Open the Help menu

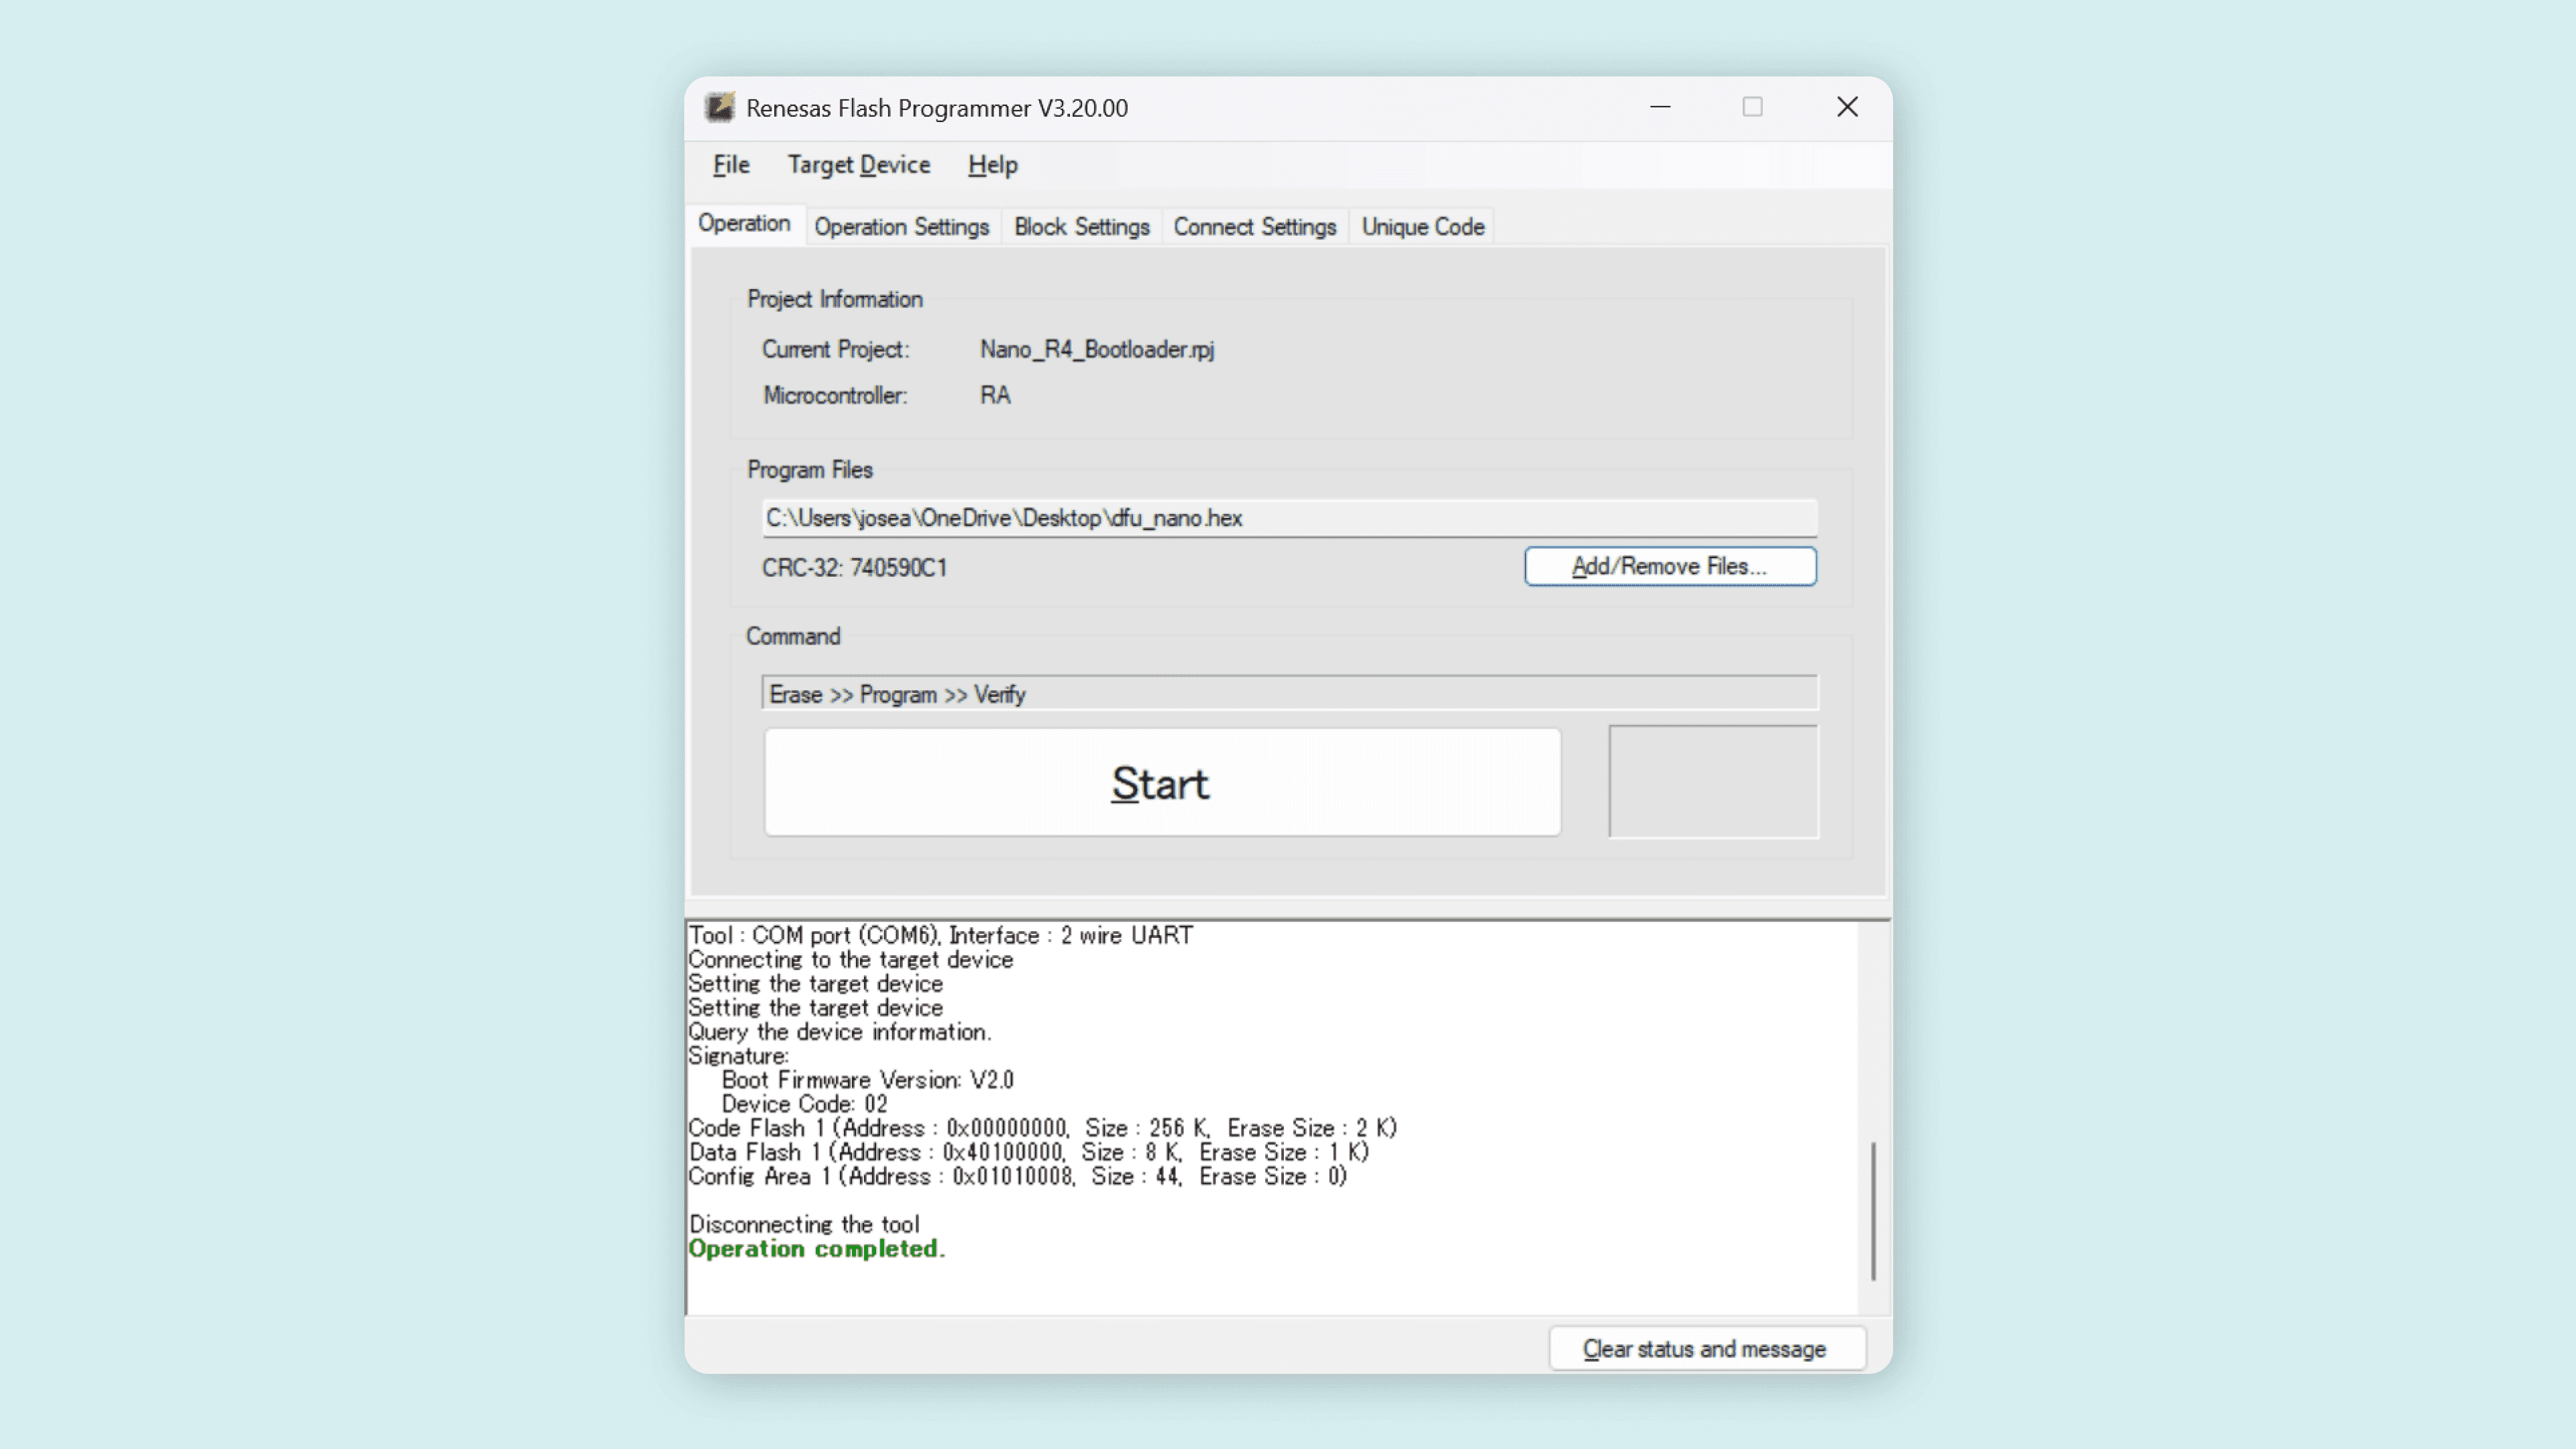coord(991,165)
